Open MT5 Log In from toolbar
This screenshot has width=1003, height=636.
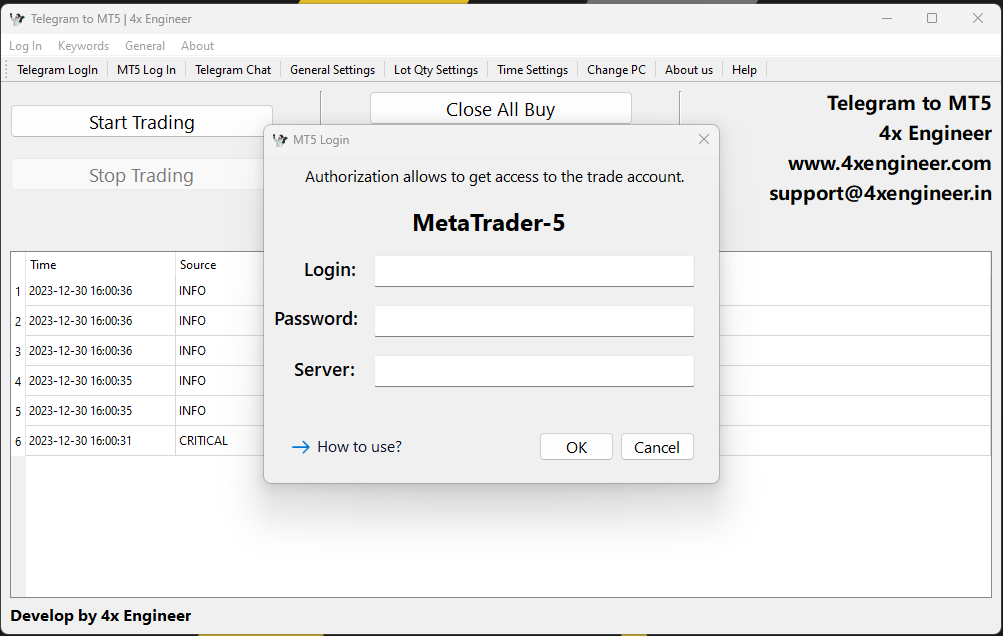[146, 70]
